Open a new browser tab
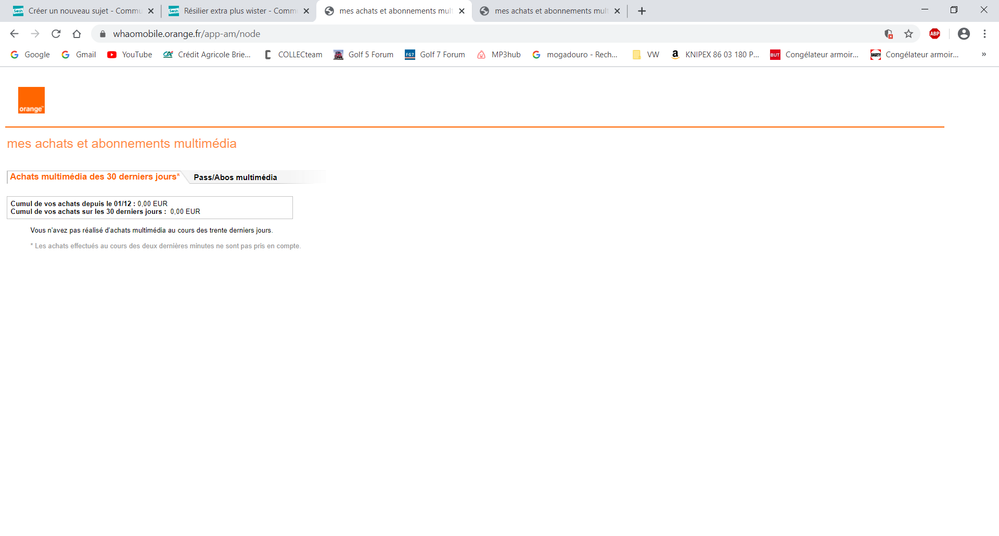The image size is (999, 536). (x=642, y=11)
